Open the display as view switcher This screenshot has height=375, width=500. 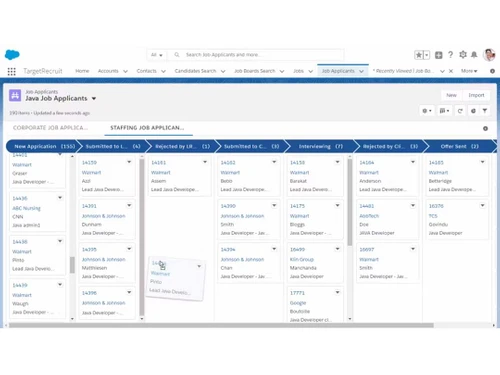(x=444, y=111)
